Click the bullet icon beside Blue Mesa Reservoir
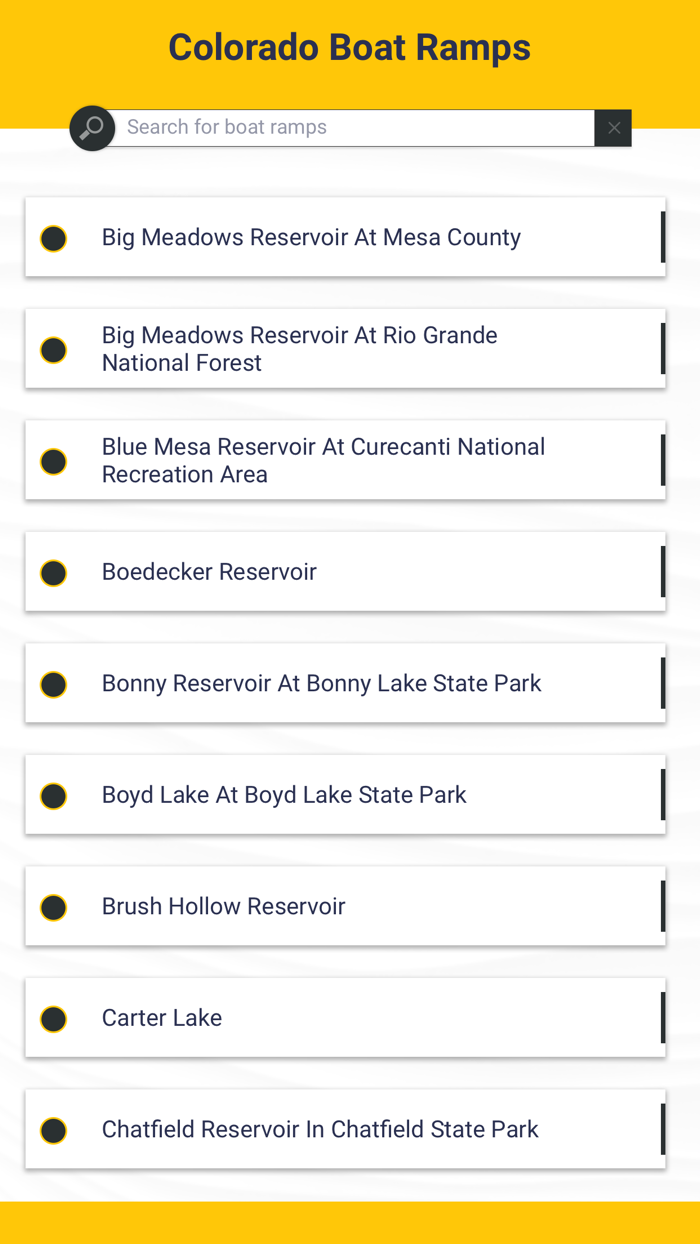This screenshot has width=700, height=1244. click(x=53, y=462)
